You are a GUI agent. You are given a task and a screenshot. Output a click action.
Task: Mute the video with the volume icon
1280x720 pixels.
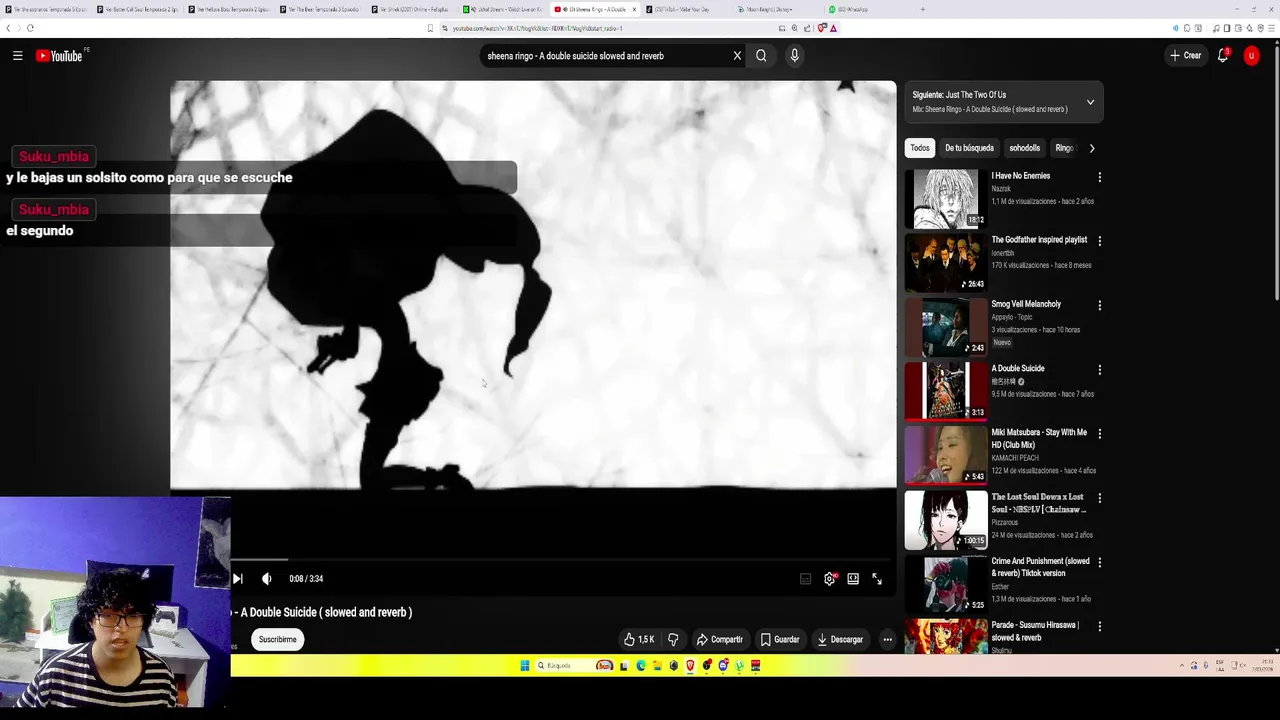click(267, 578)
